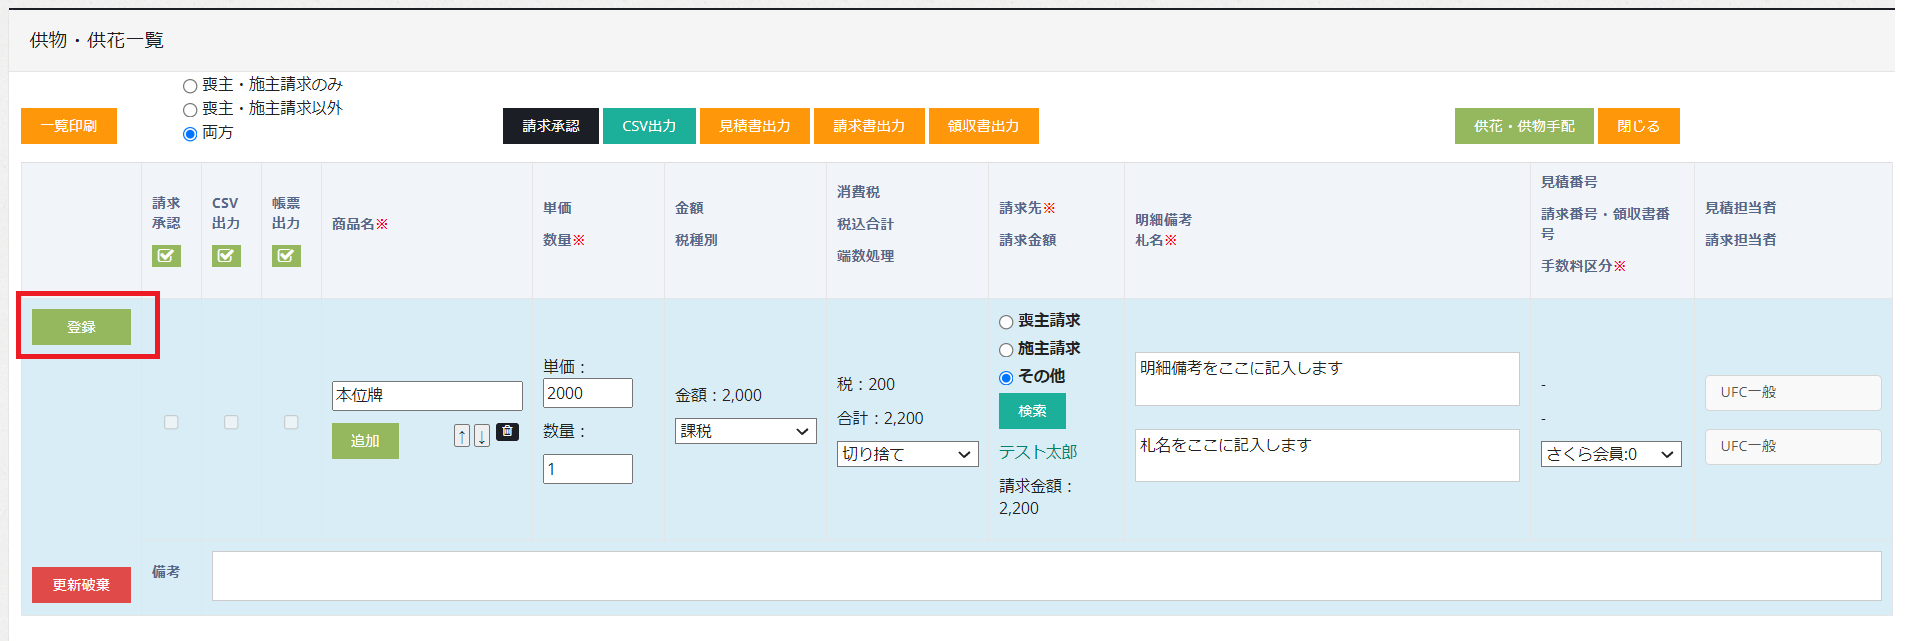
Task: Click the 単価 input field showing 2000
Action: click(587, 393)
